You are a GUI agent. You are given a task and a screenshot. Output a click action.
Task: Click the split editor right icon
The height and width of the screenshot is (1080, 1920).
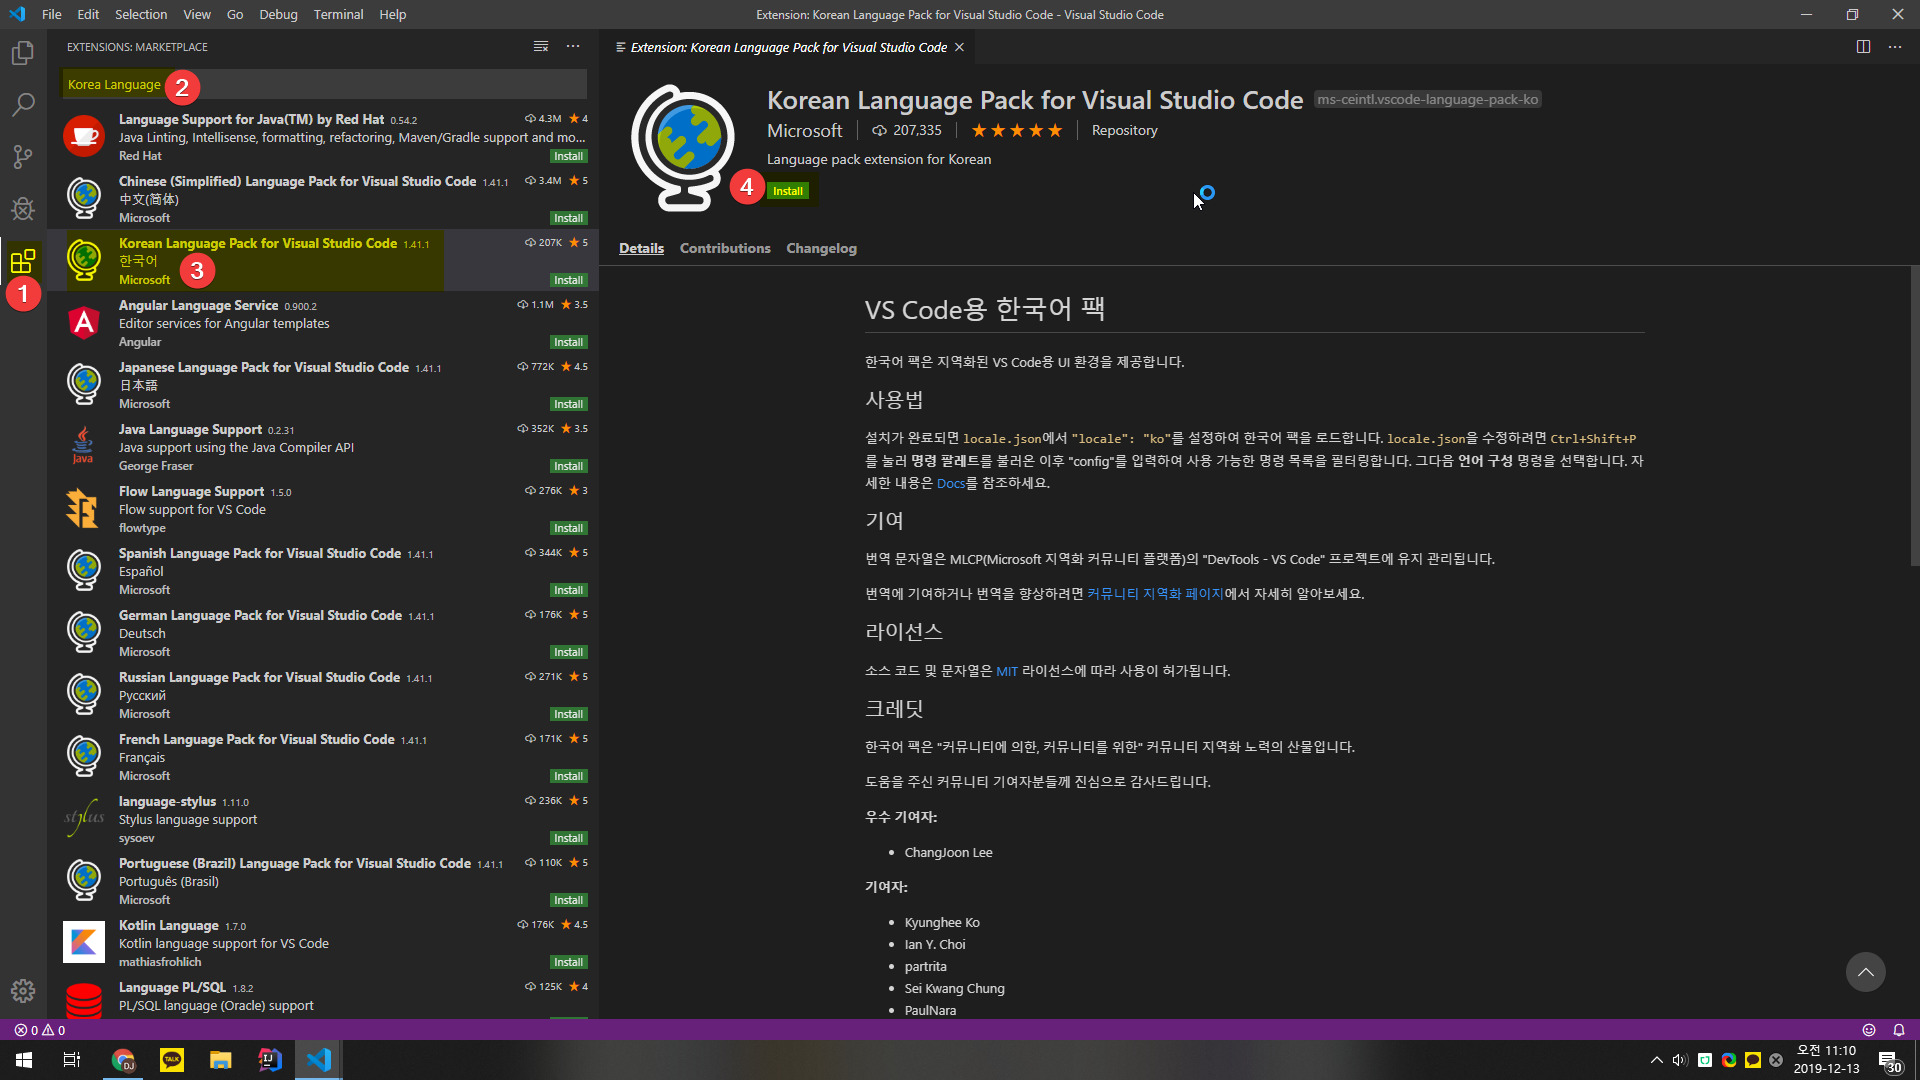point(1863,47)
